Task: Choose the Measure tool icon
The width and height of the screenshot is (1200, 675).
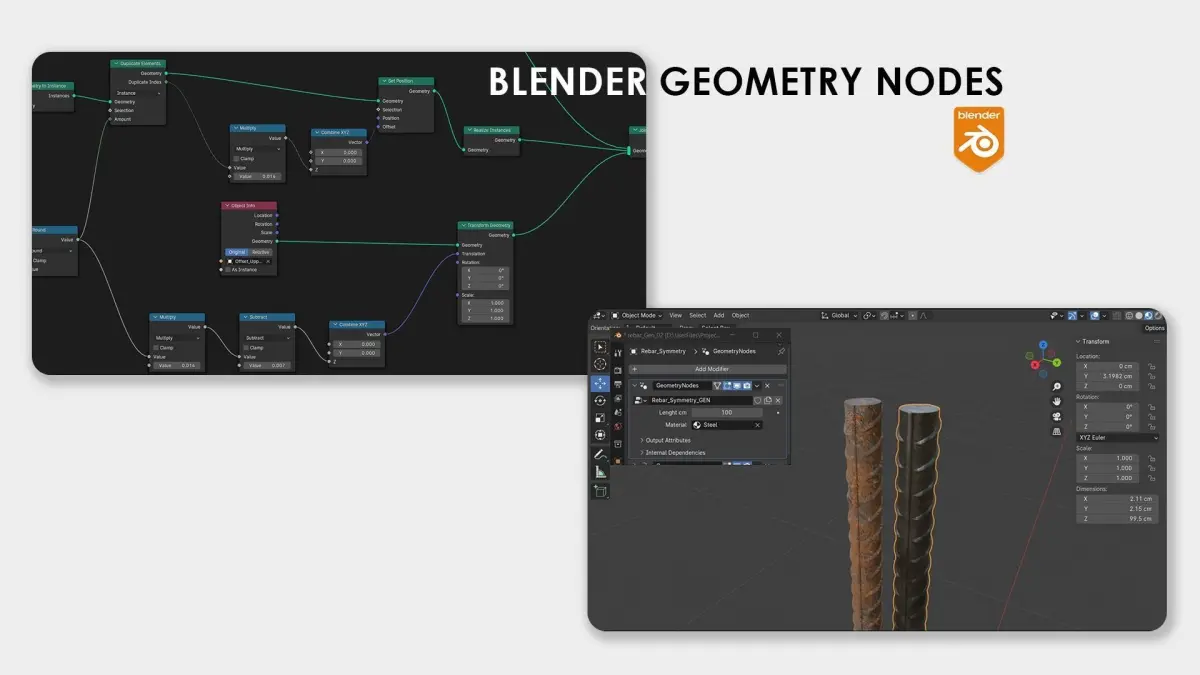Action: click(x=600, y=471)
